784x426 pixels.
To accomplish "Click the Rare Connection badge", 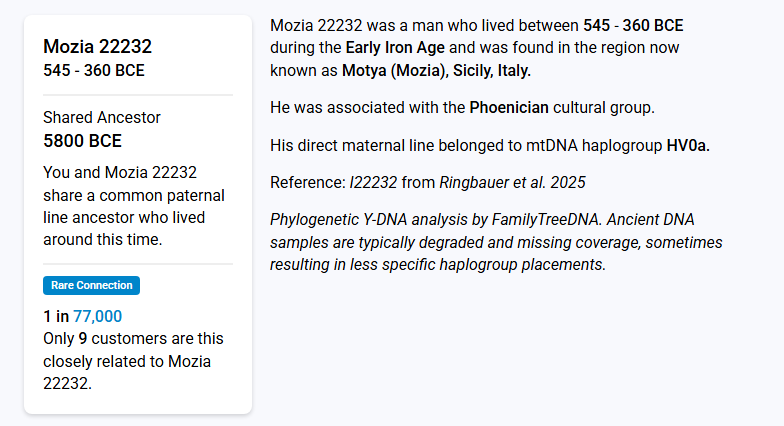I will (92, 286).
